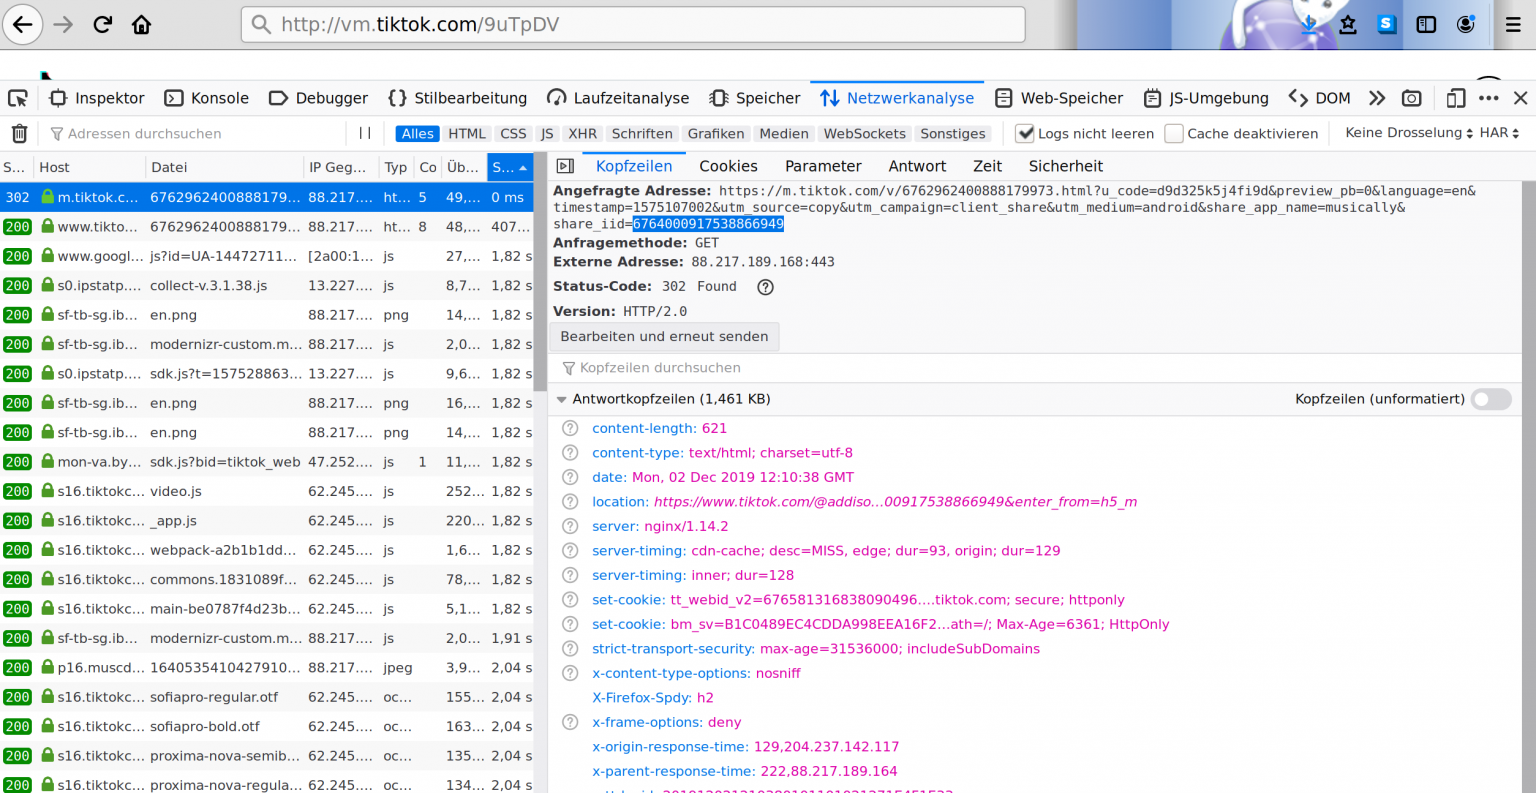Select the 'Alles' request filter
This screenshot has height=793, width=1536.
tap(417, 134)
